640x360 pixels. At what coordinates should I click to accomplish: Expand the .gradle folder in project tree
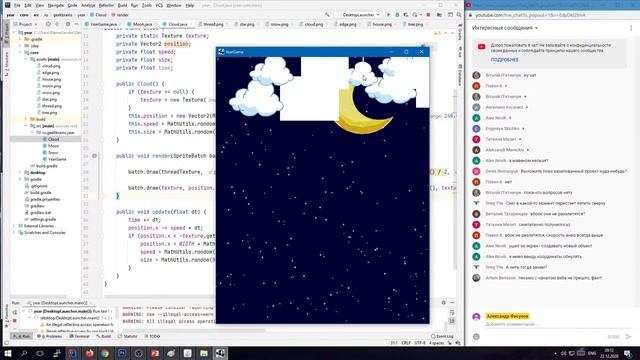point(20,39)
